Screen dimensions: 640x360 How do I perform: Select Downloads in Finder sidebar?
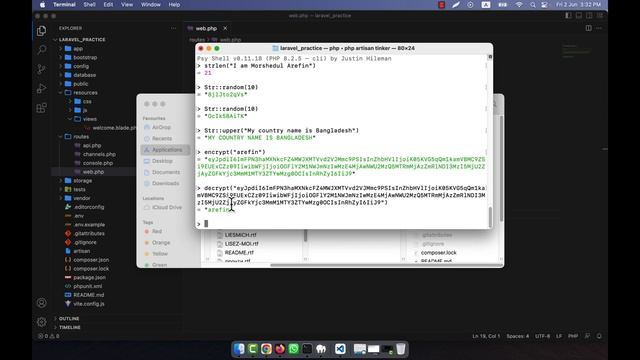(166, 183)
